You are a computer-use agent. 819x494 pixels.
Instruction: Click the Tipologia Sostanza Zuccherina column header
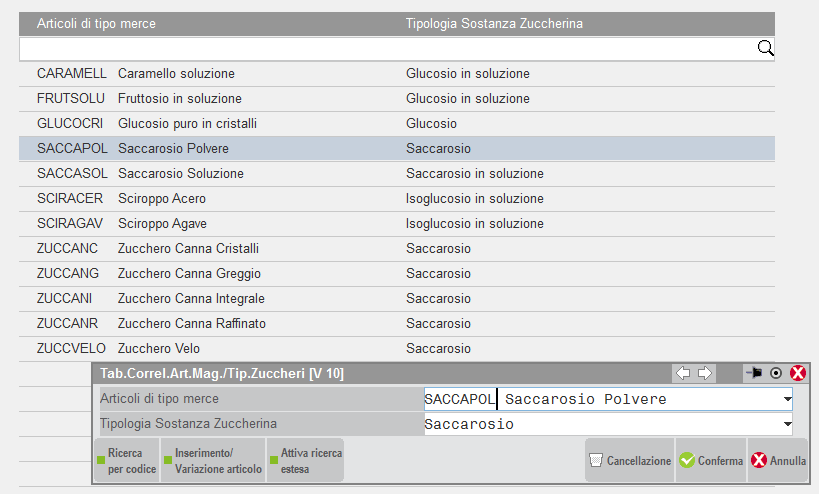click(x=494, y=23)
